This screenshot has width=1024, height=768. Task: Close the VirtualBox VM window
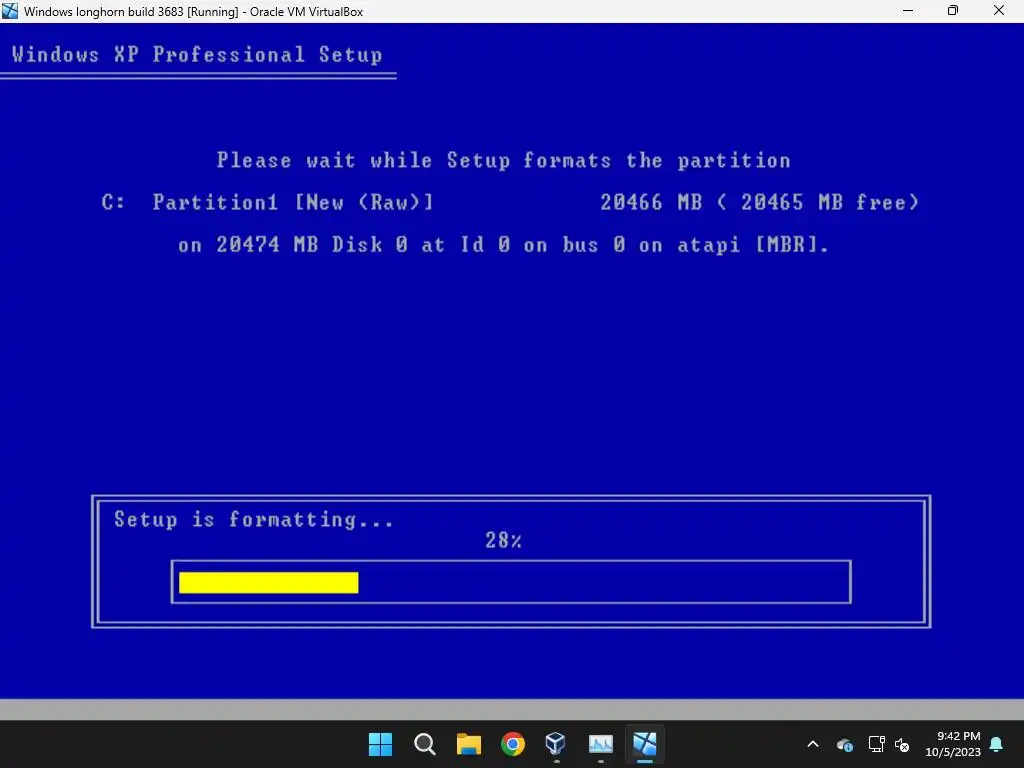(999, 10)
